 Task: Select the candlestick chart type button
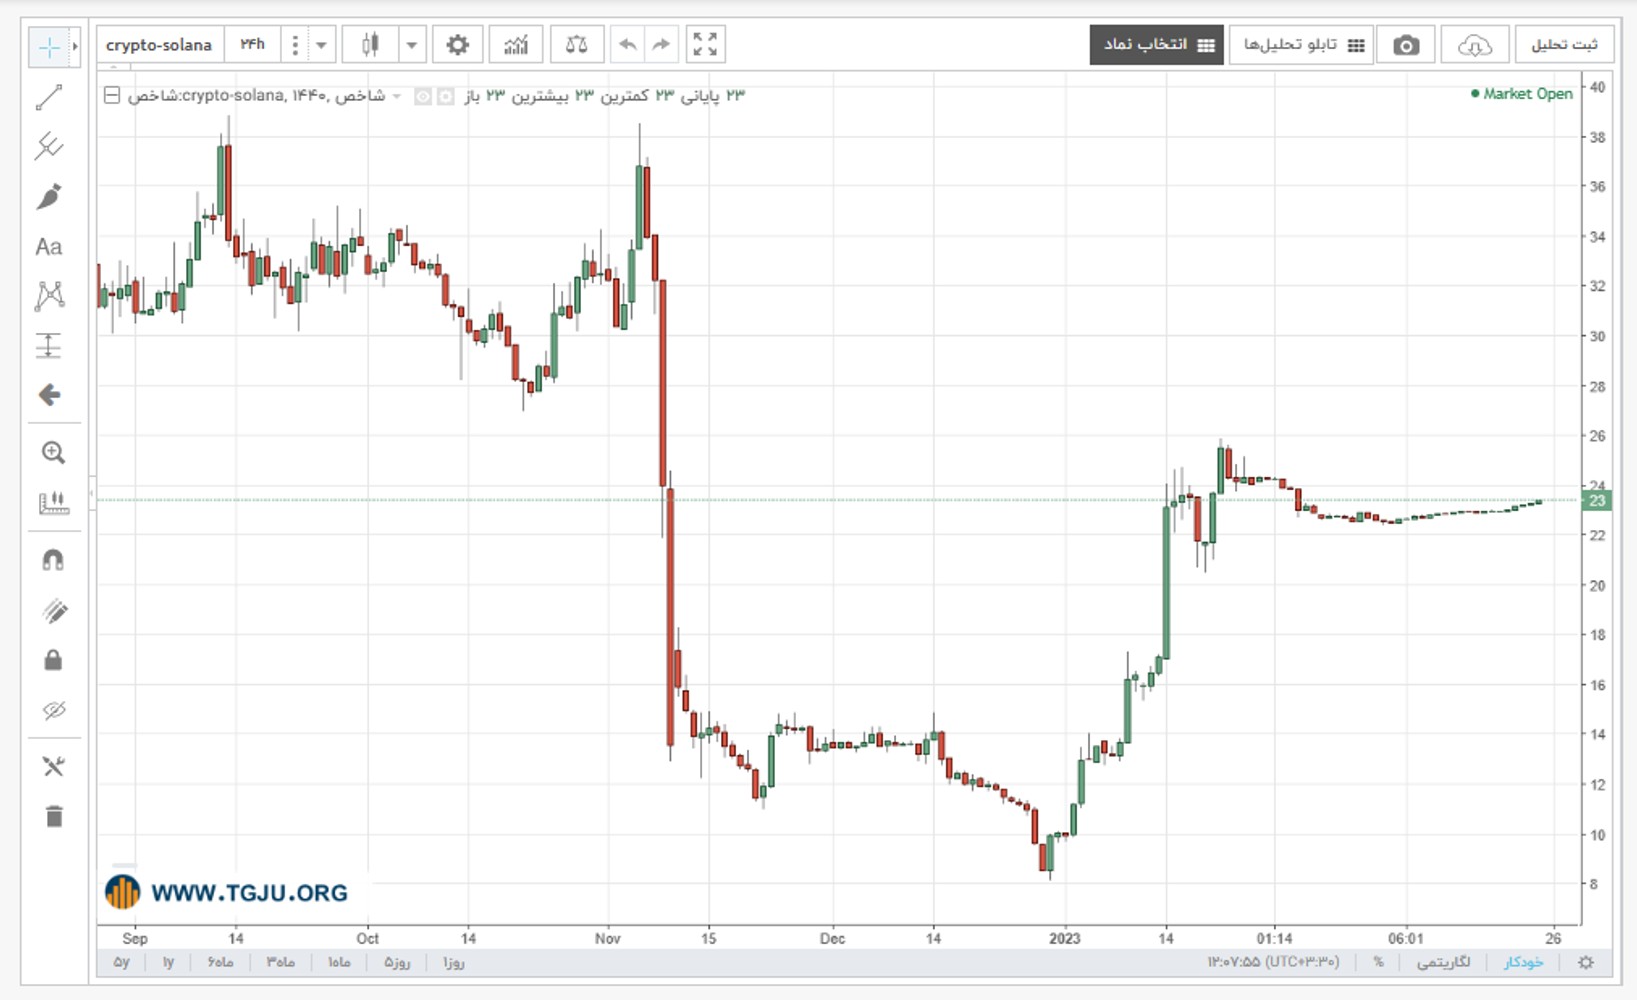point(370,45)
